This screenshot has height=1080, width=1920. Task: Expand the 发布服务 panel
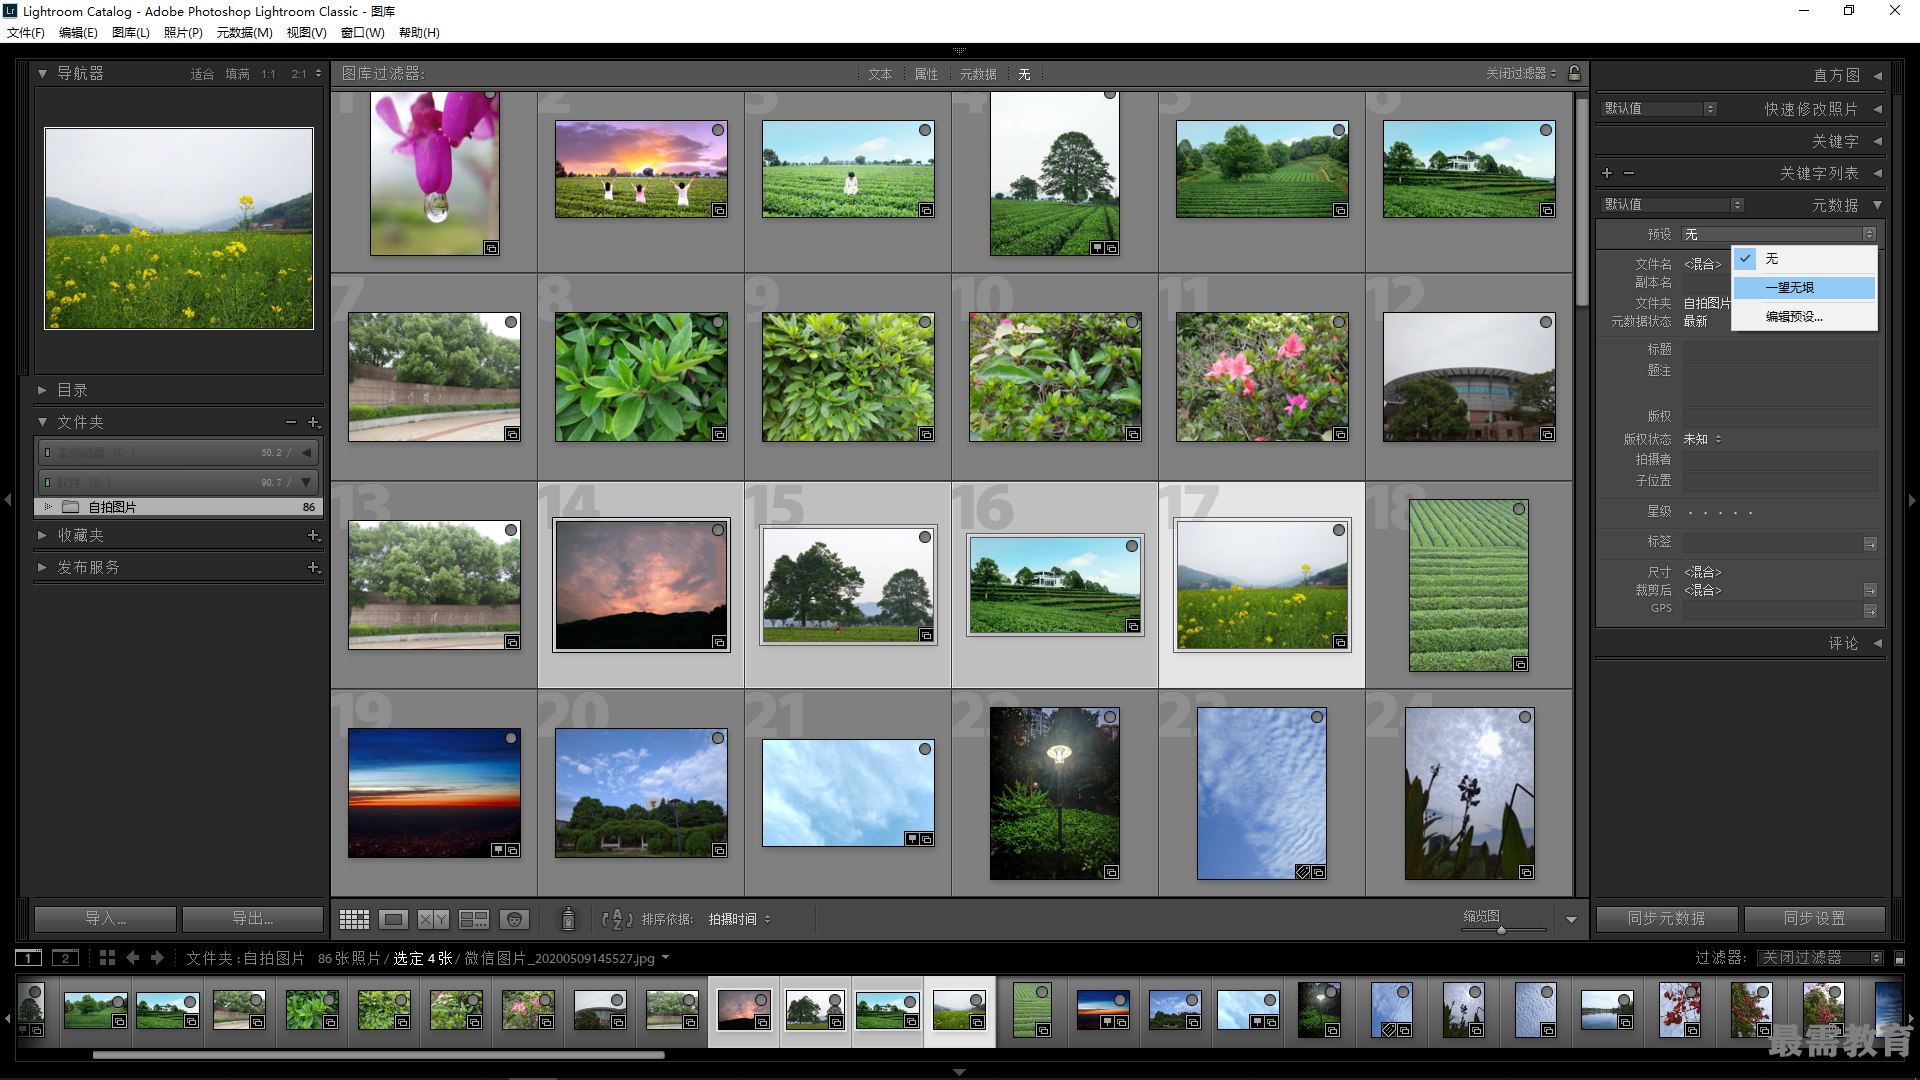43,568
